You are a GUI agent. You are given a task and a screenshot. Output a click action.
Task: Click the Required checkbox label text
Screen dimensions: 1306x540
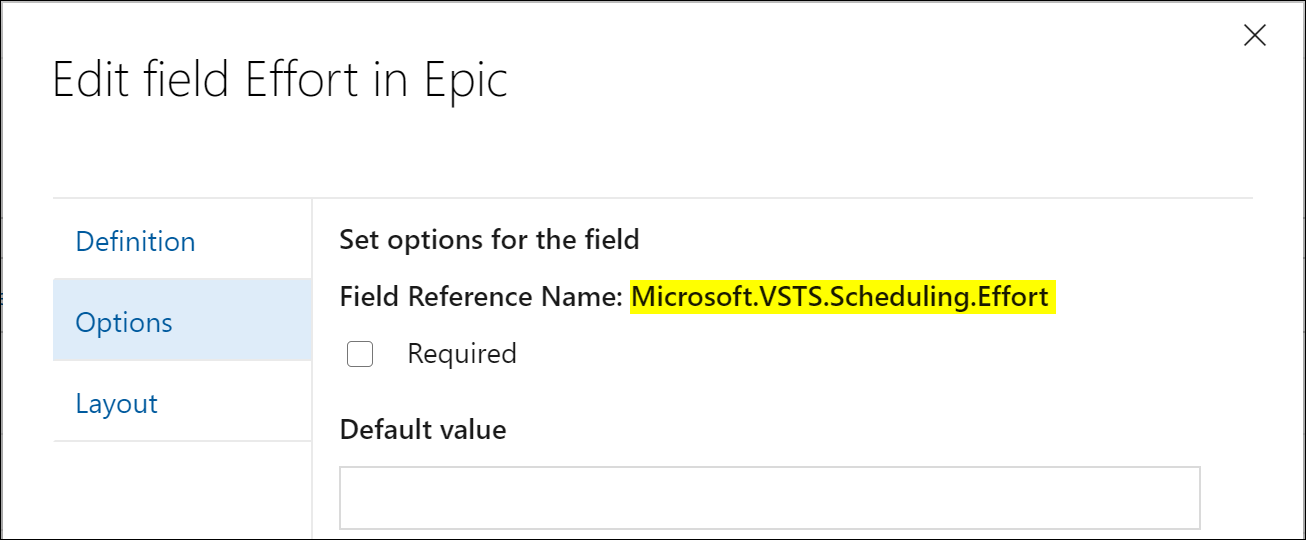[462, 354]
